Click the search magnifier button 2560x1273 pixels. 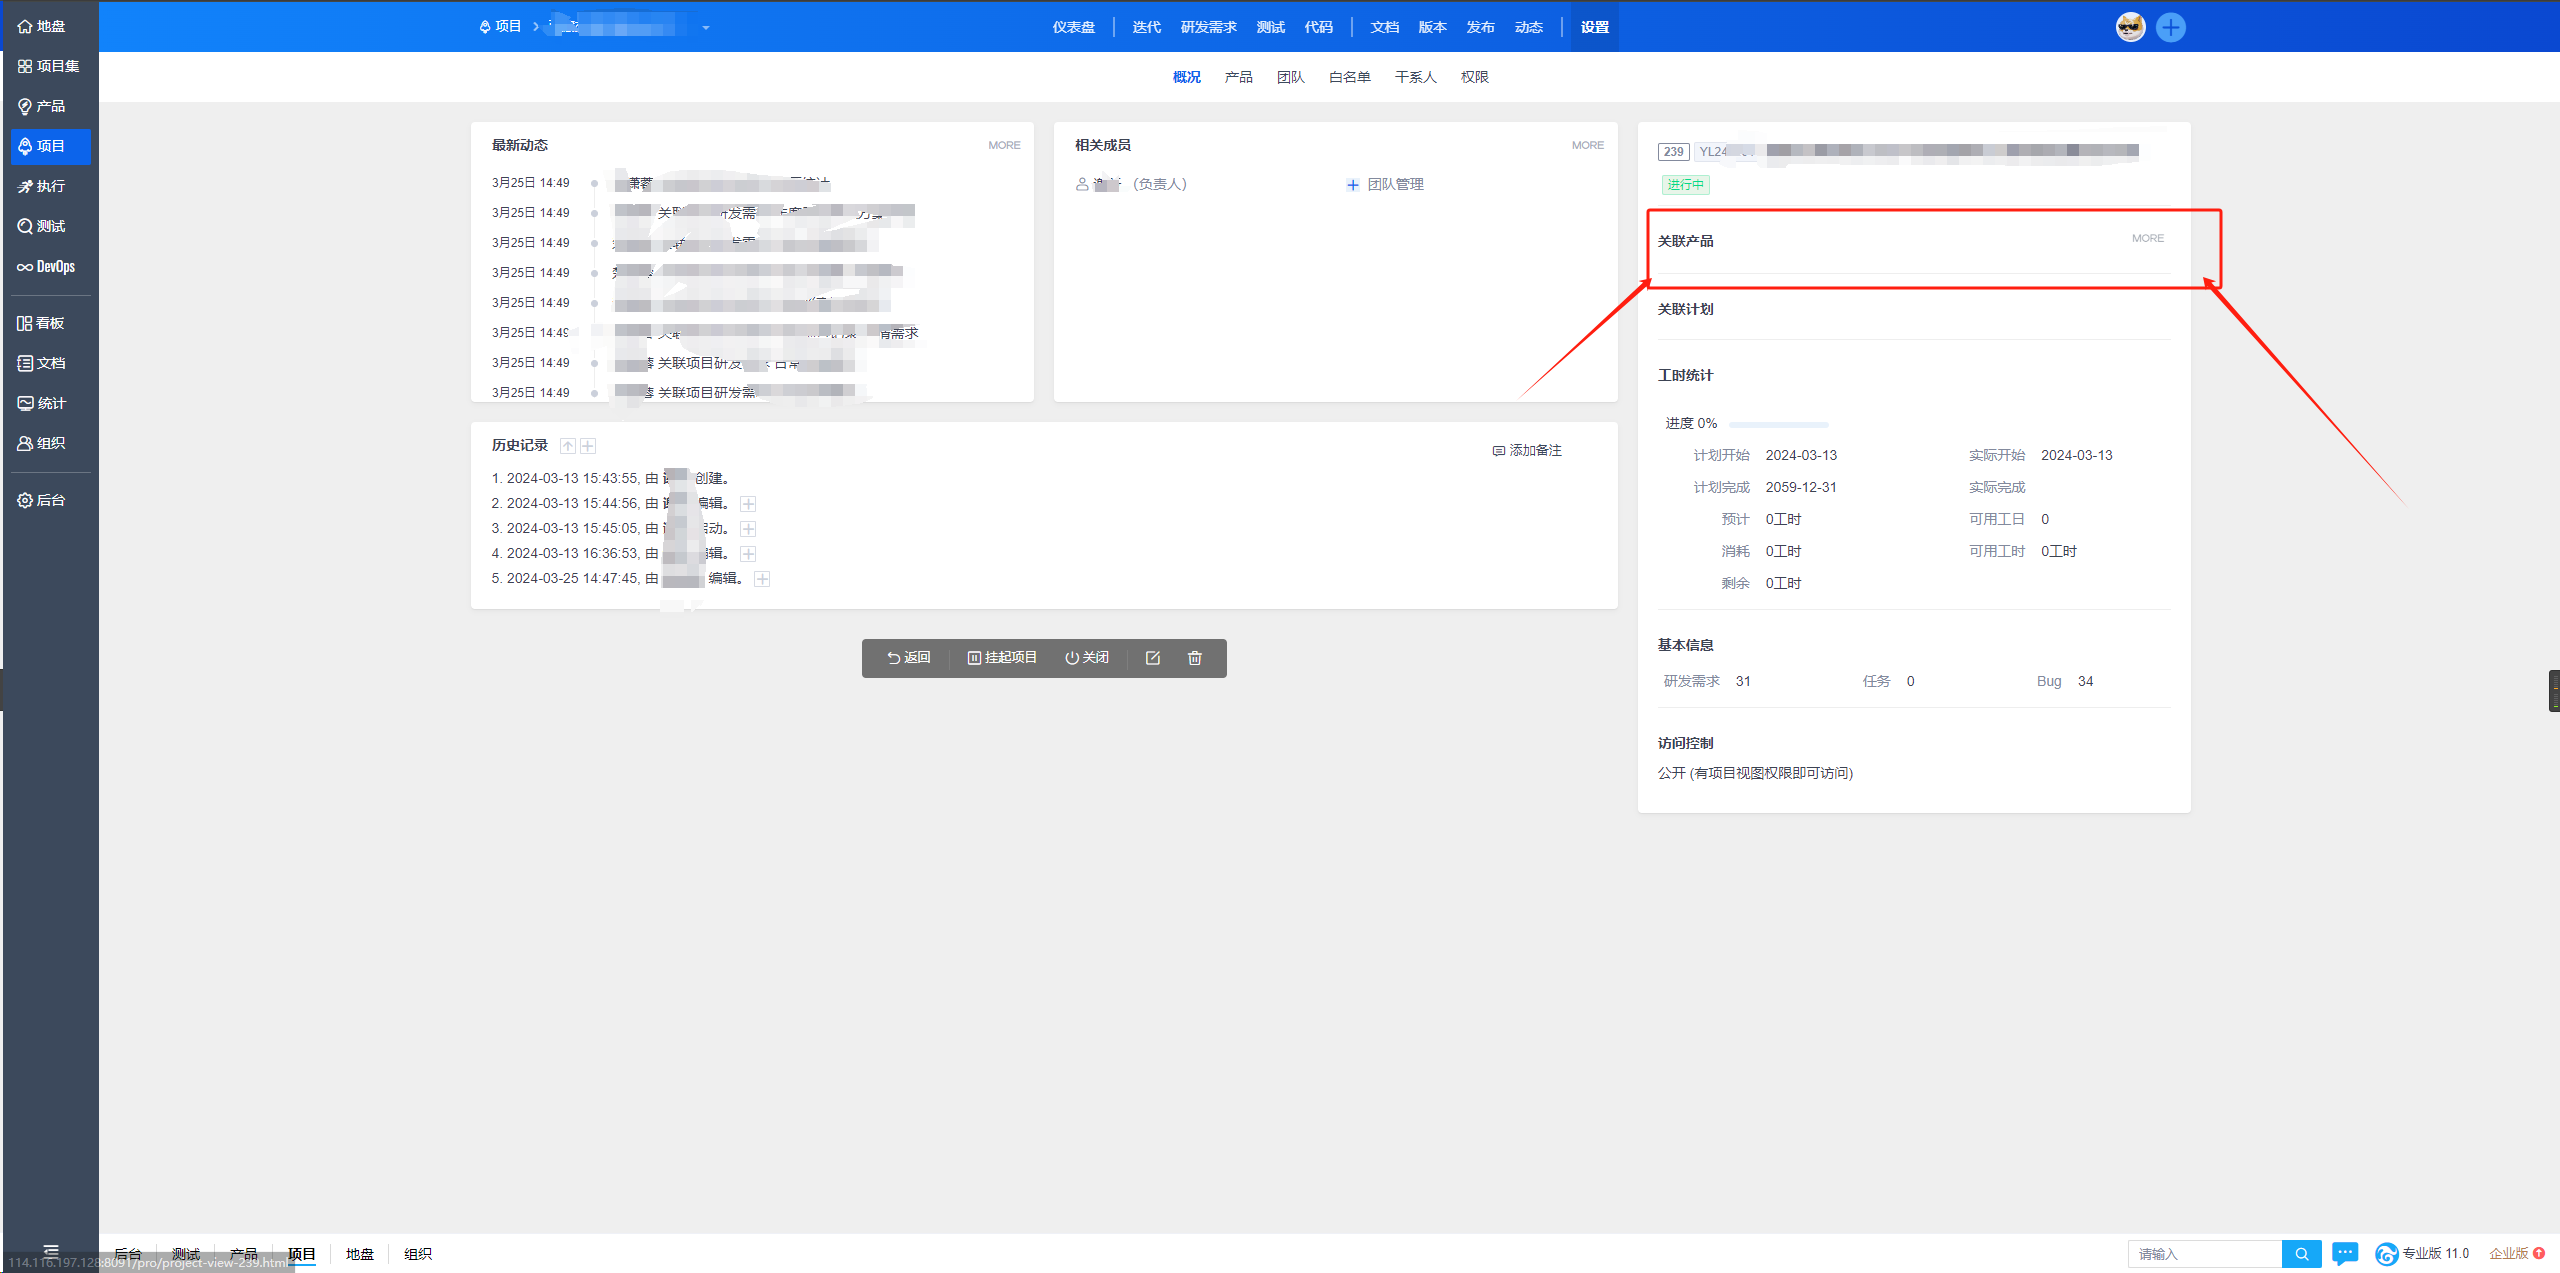pyautogui.click(x=2301, y=1254)
